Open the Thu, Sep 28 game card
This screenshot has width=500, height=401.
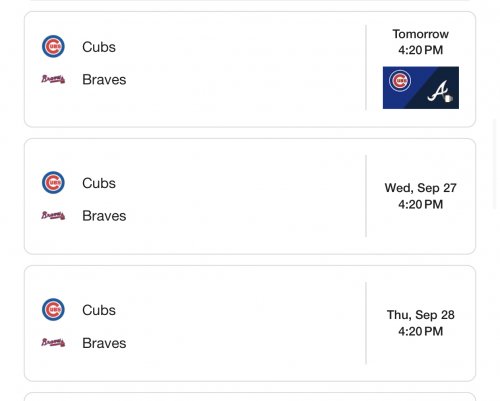coord(250,323)
